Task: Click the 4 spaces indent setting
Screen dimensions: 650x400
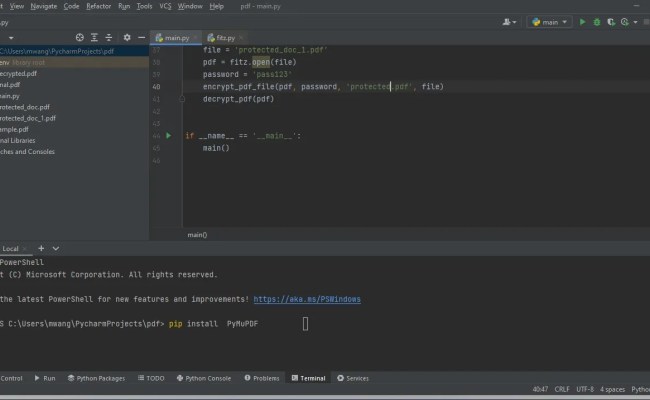Action: coord(612,389)
